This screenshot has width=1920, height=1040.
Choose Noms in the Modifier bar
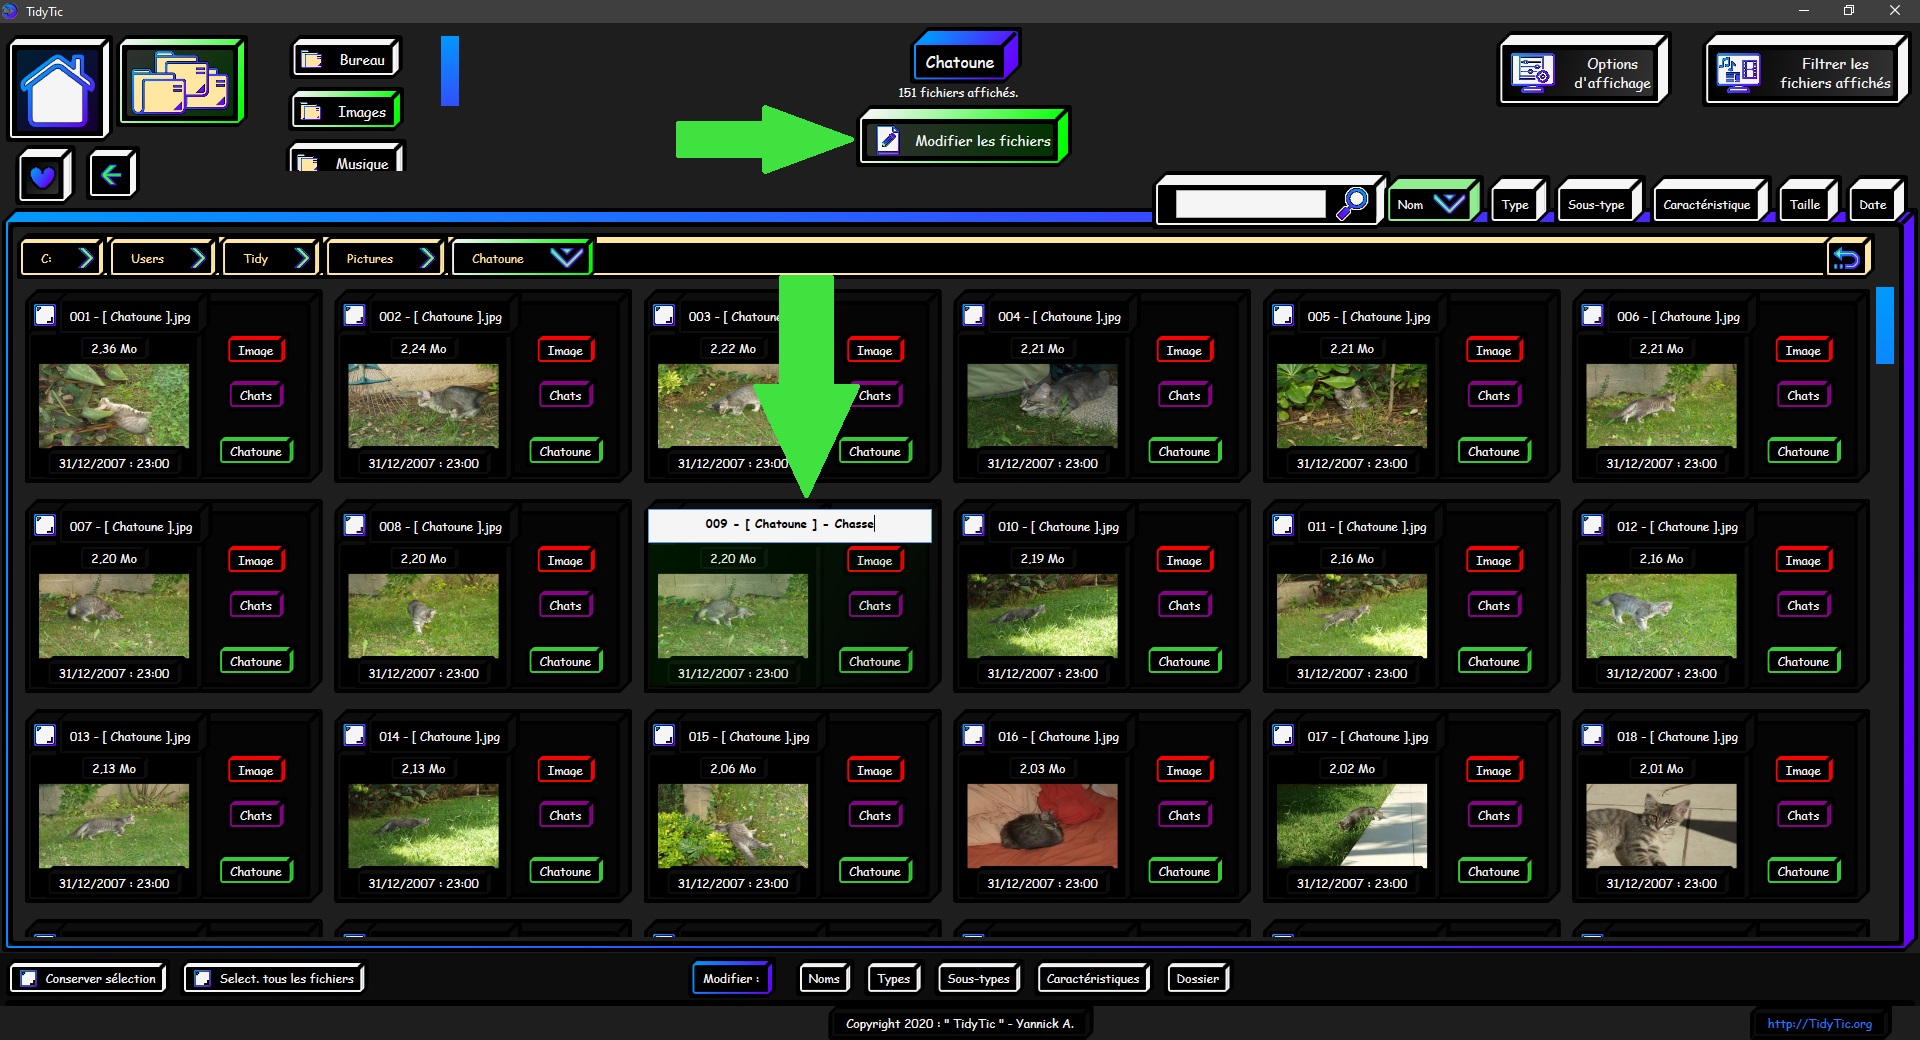pos(824,978)
